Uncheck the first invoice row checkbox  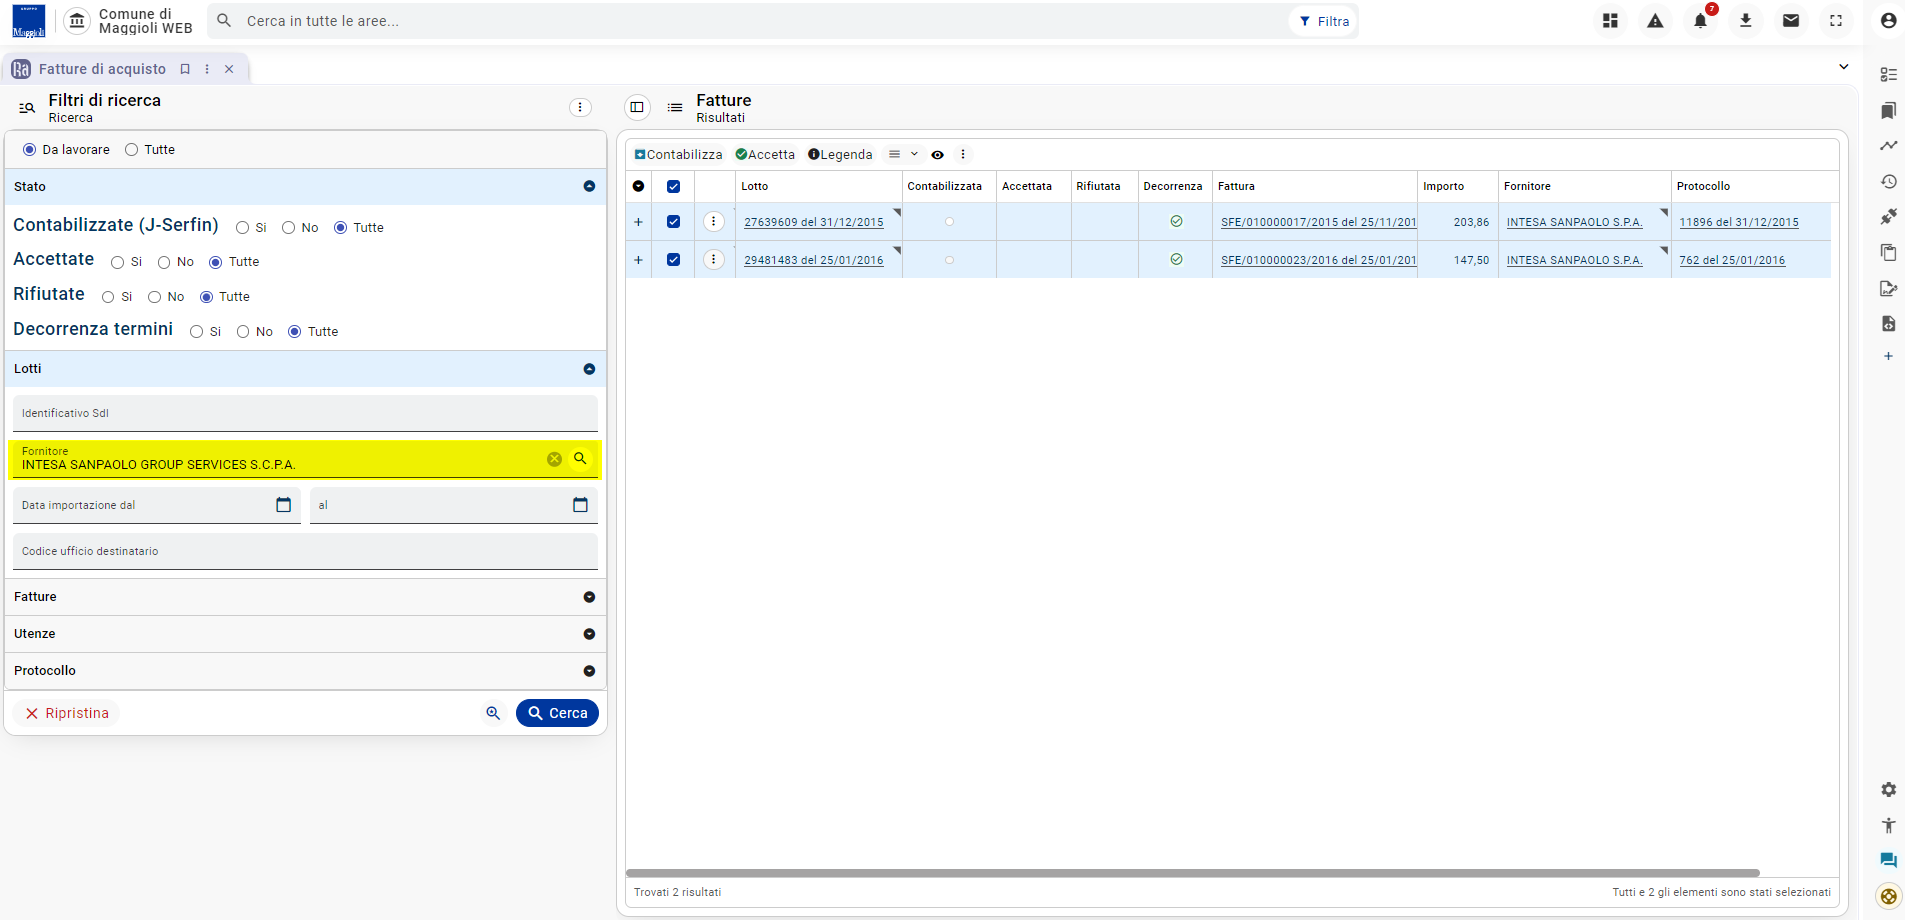click(673, 222)
